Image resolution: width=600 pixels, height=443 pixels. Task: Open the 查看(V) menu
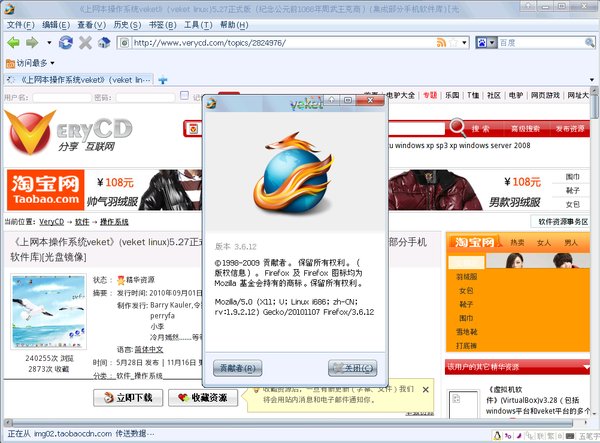coord(91,25)
